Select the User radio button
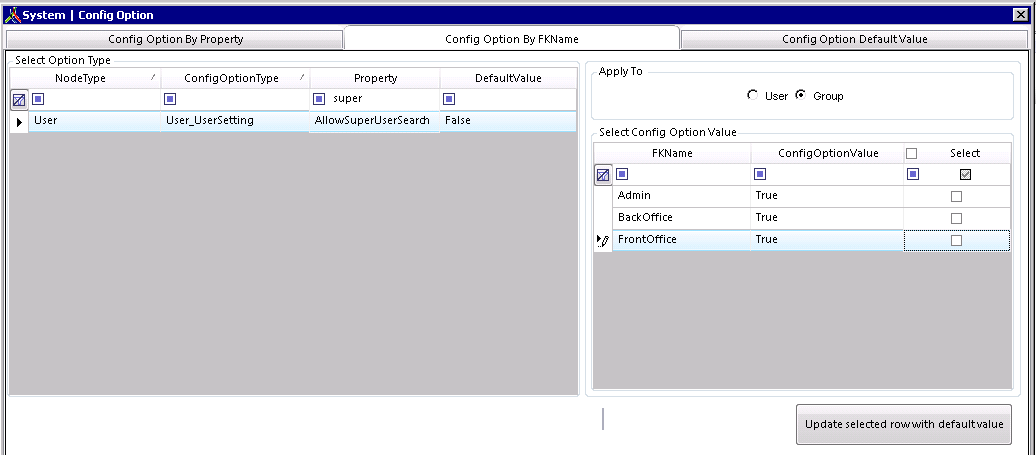This screenshot has width=1036, height=455. click(753, 95)
